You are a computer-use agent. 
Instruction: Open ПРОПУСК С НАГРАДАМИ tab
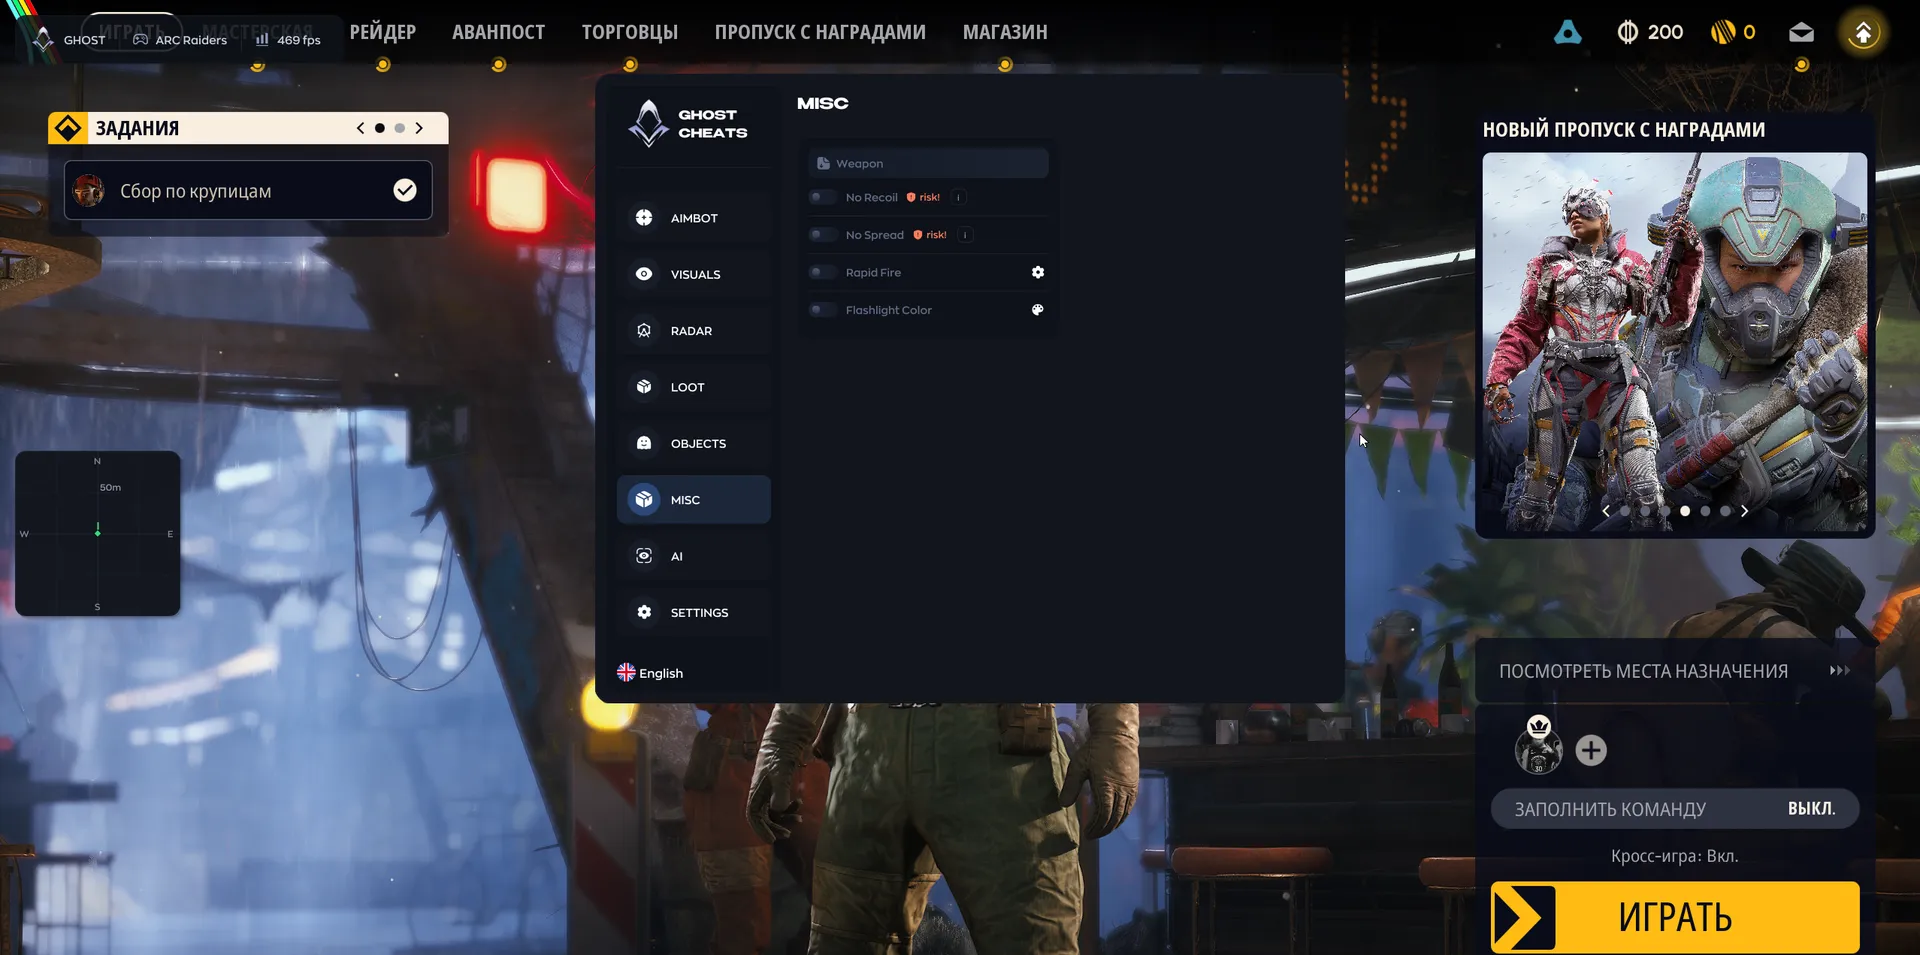click(x=820, y=32)
